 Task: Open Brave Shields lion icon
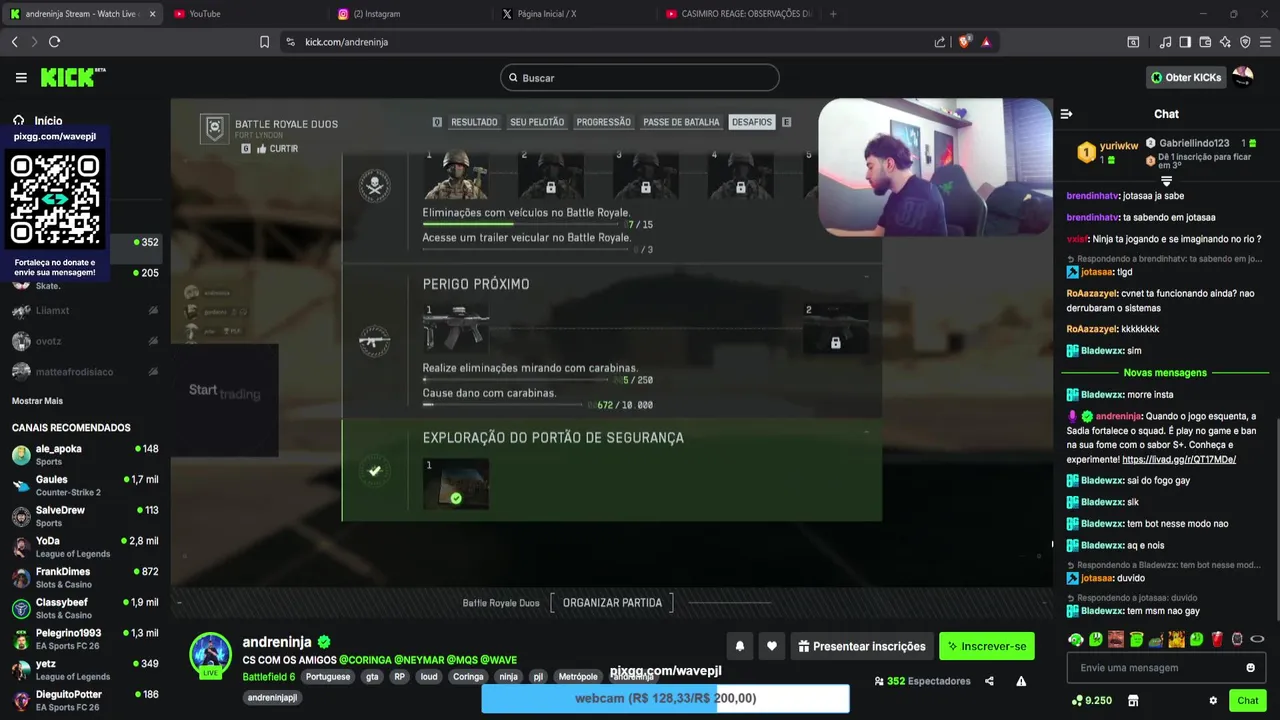[x=964, y=42]
